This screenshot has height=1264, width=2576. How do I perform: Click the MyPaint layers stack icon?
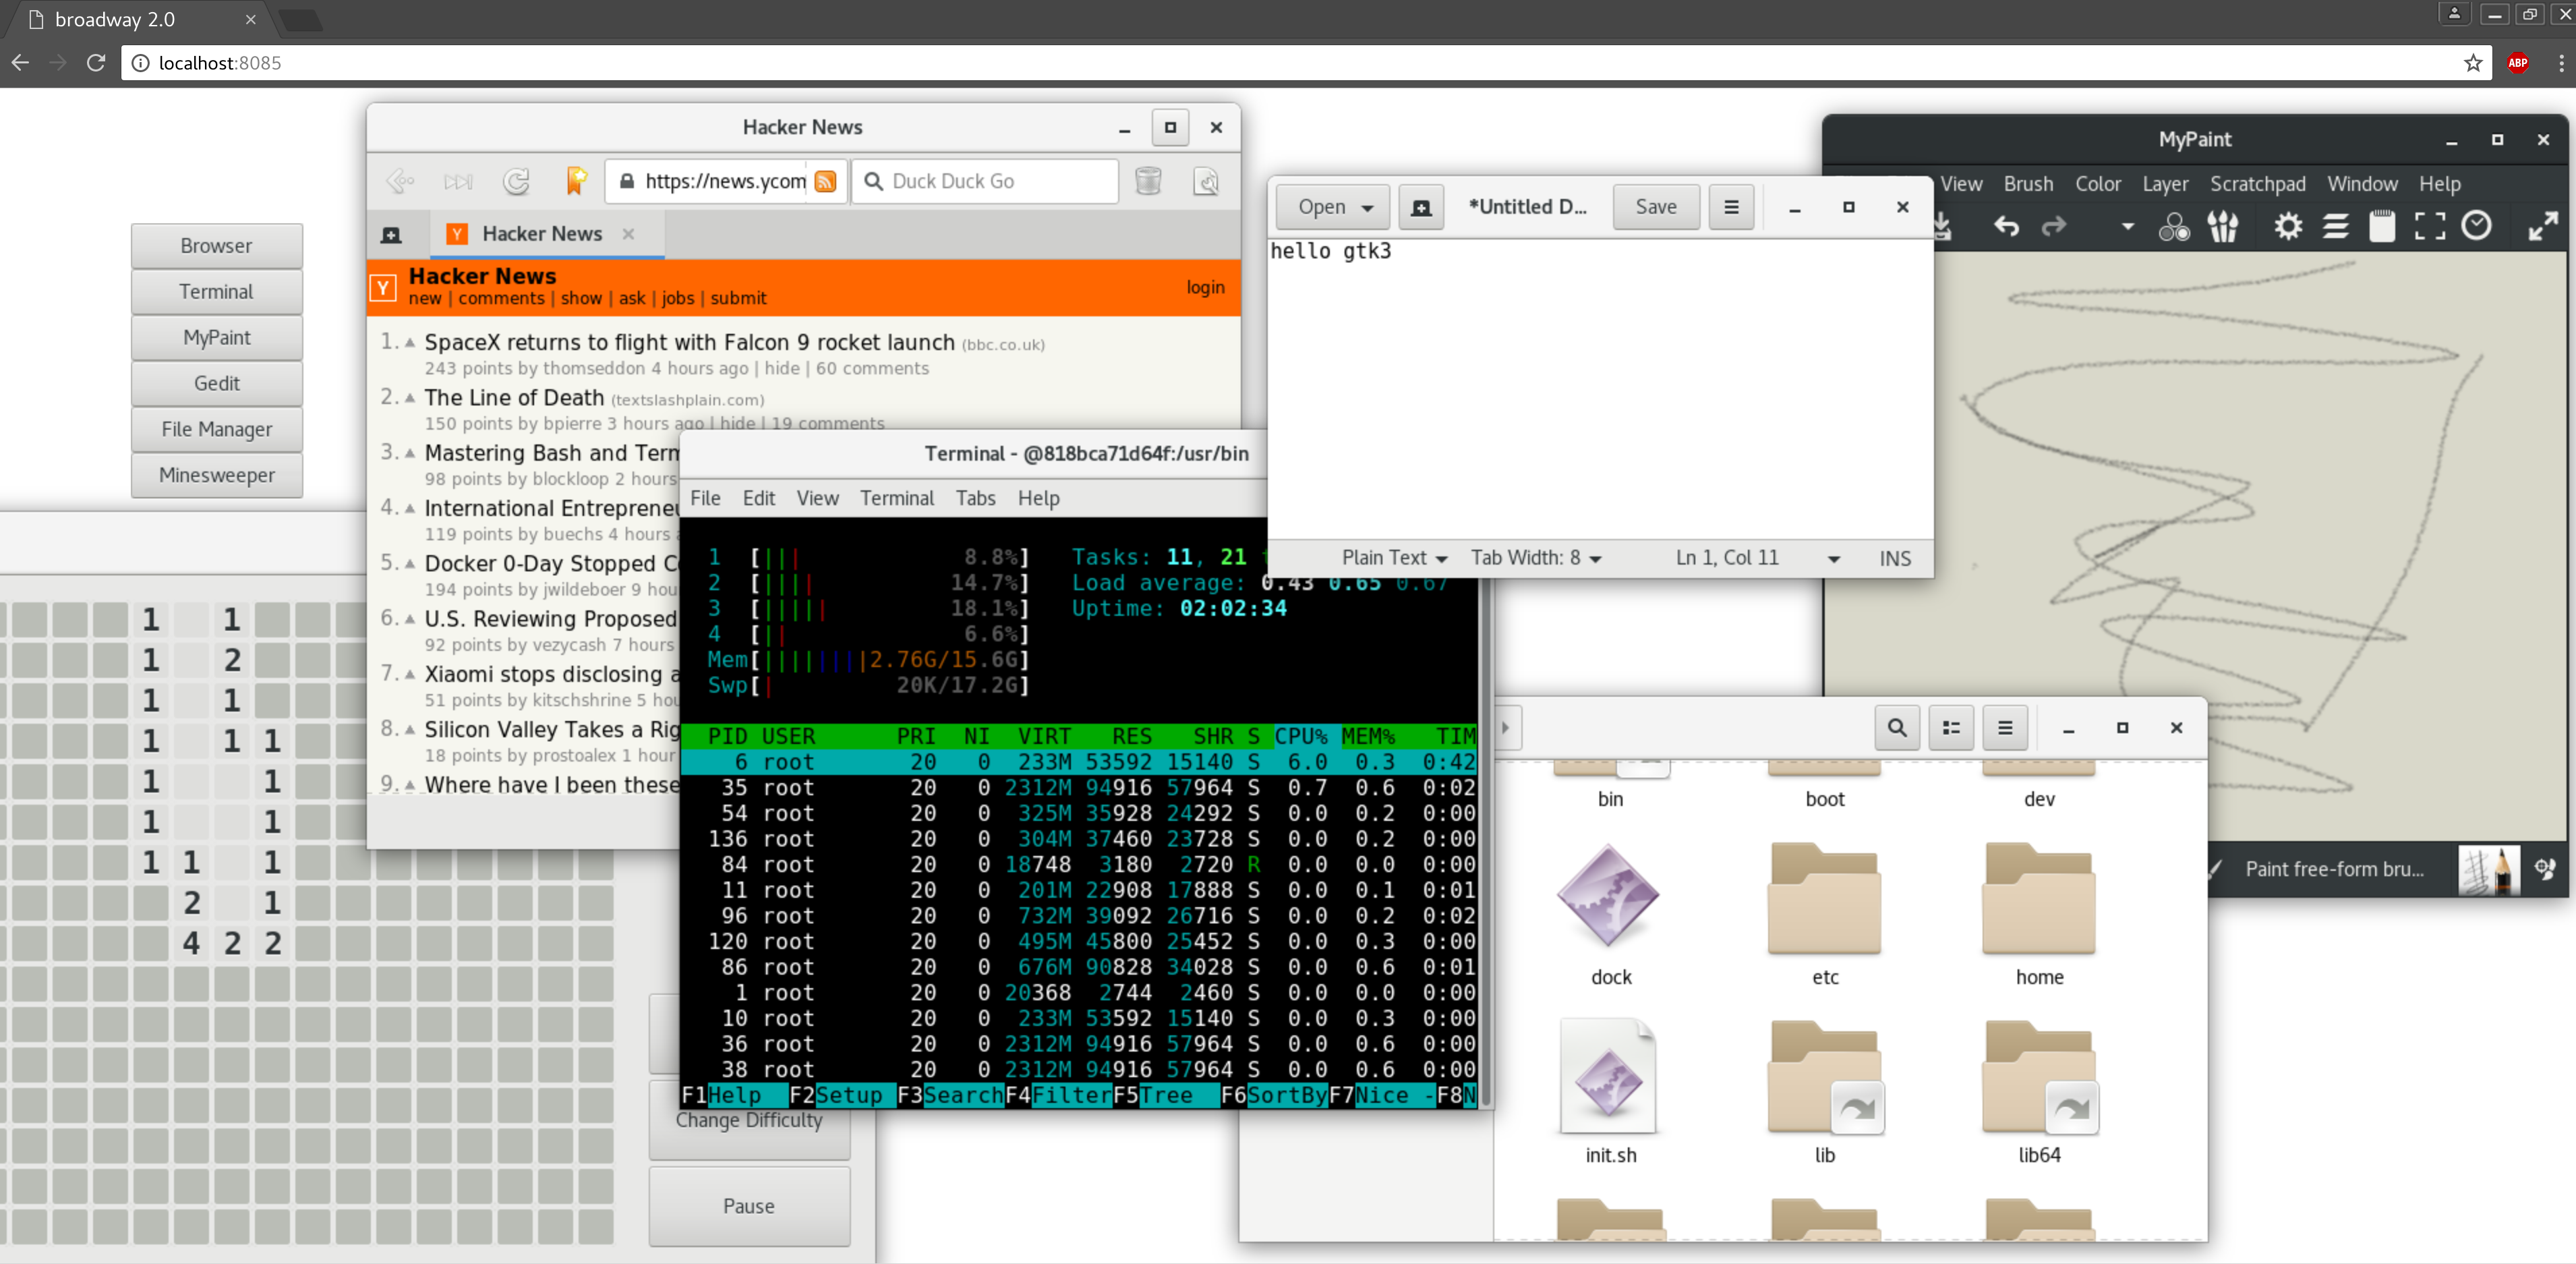coord(2335,226)
